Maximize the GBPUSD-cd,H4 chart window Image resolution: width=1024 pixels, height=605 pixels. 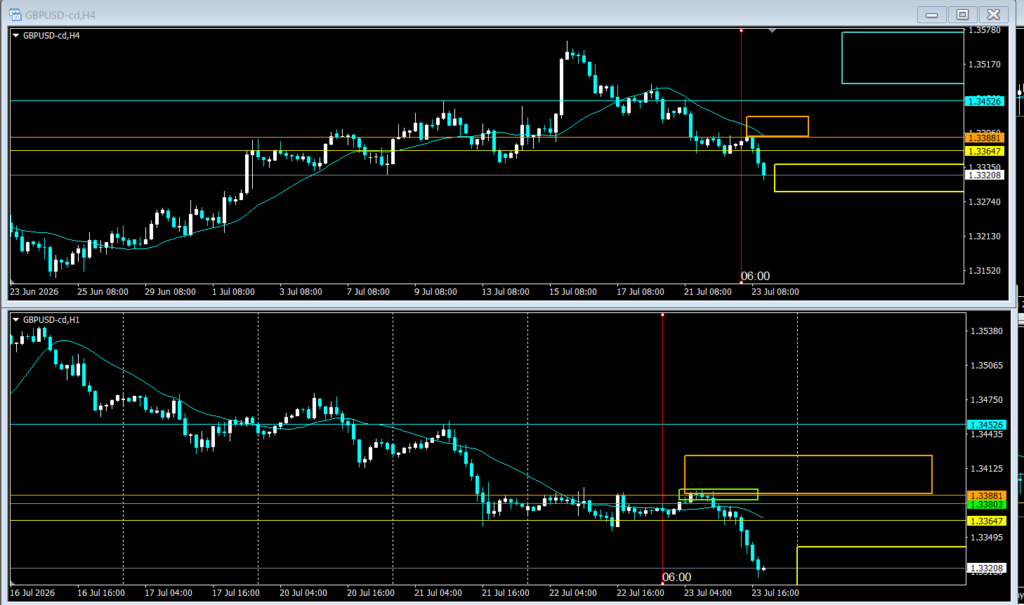963,14
